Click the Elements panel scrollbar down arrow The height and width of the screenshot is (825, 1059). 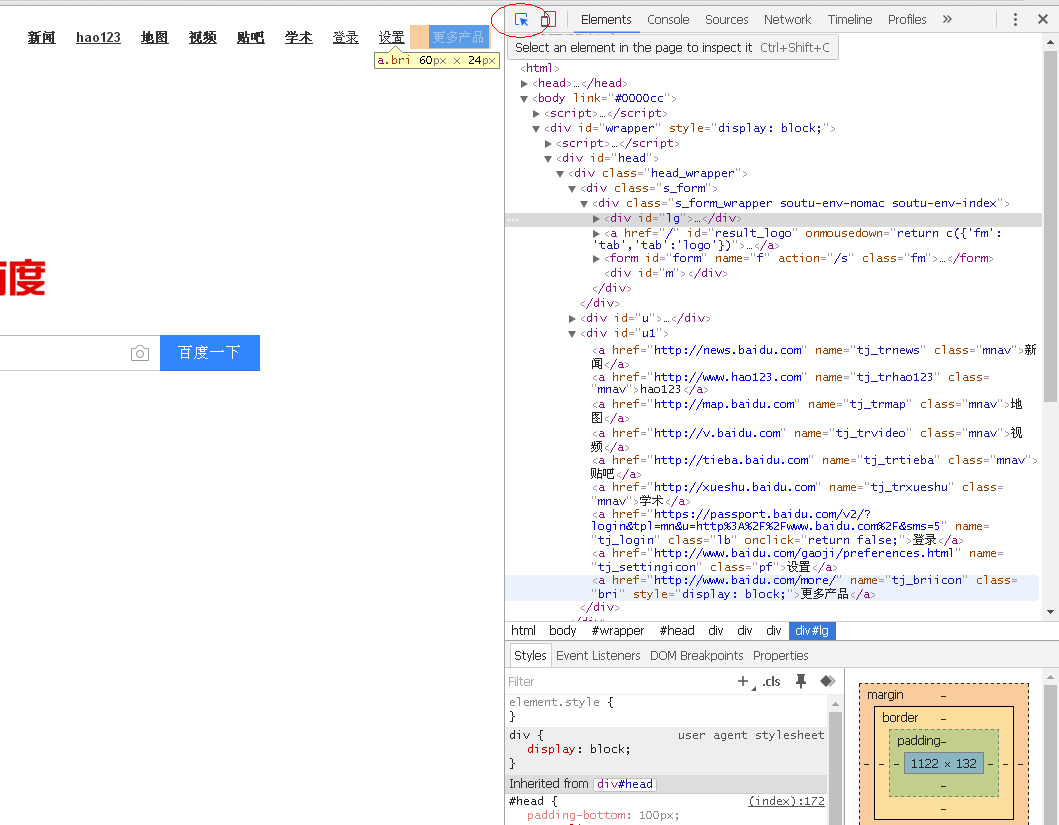1050,612
